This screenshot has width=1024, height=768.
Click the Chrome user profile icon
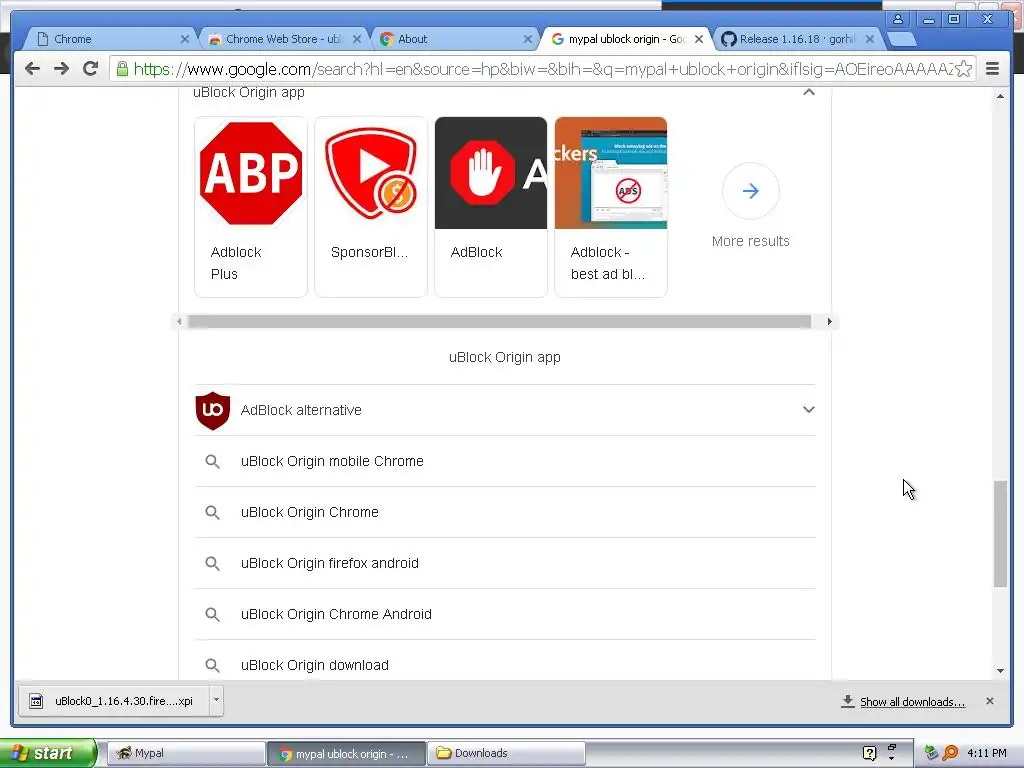(x=898, y=19)
